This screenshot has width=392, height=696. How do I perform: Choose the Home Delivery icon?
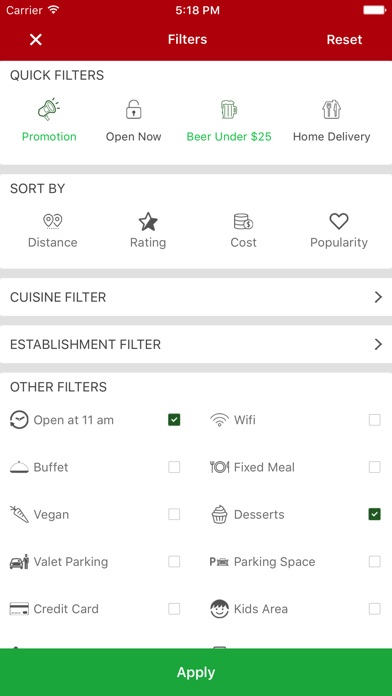[x=331, y=109]
